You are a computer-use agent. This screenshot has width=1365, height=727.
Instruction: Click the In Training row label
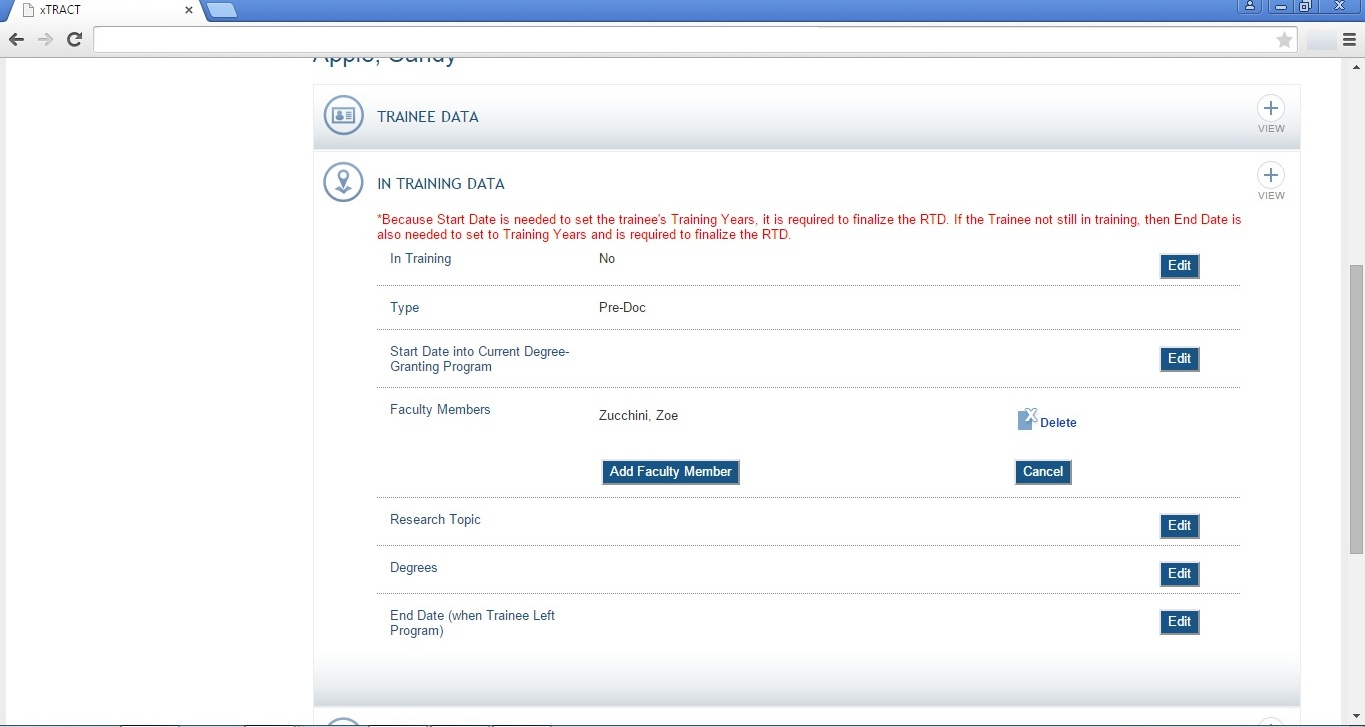point(420,258)
